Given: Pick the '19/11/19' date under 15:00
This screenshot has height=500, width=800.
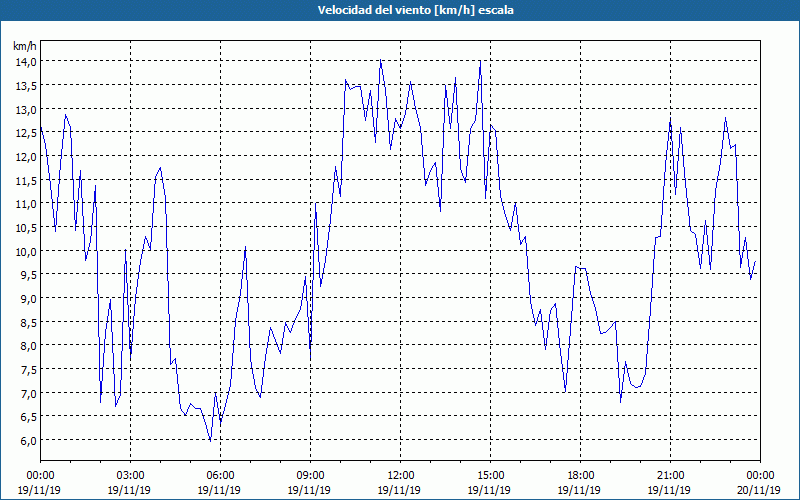Looking at the screenshot, I should (x=489, y=490).
